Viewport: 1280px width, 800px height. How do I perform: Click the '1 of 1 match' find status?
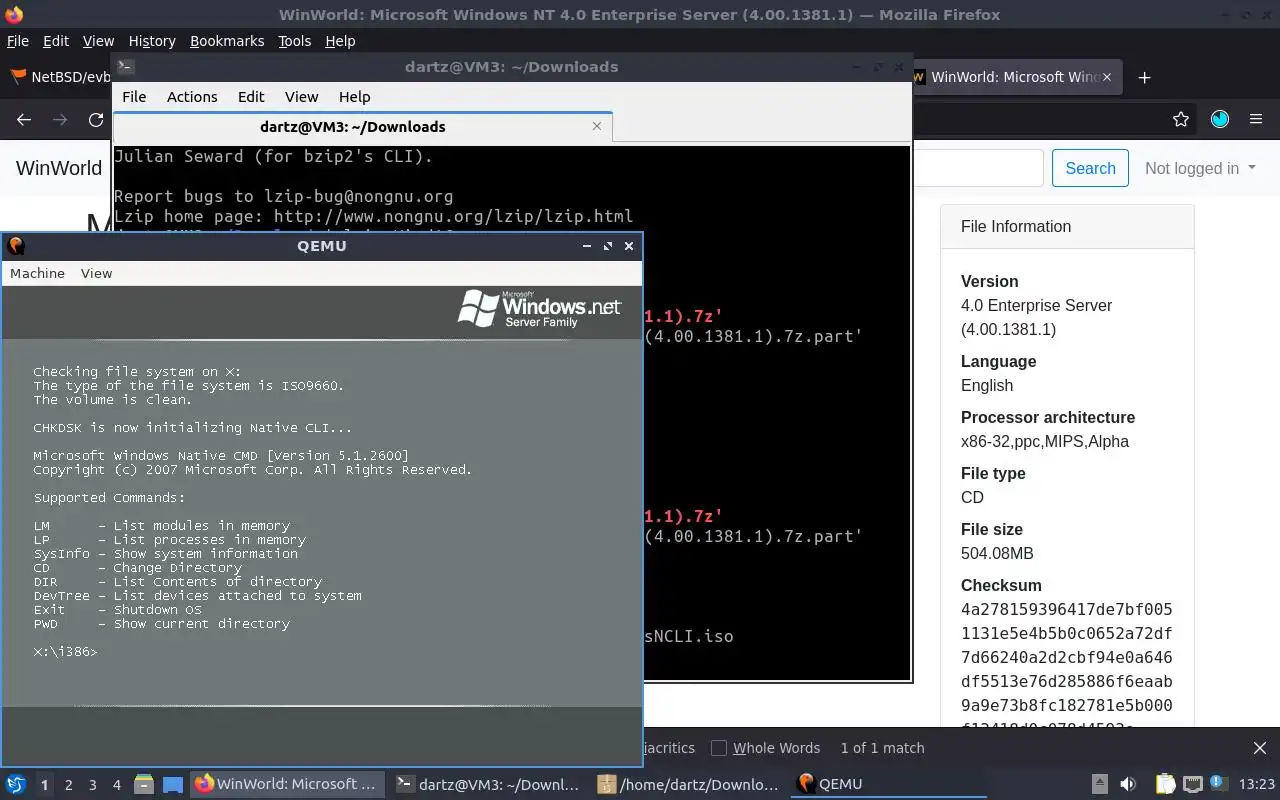click(x=882, y=748)
